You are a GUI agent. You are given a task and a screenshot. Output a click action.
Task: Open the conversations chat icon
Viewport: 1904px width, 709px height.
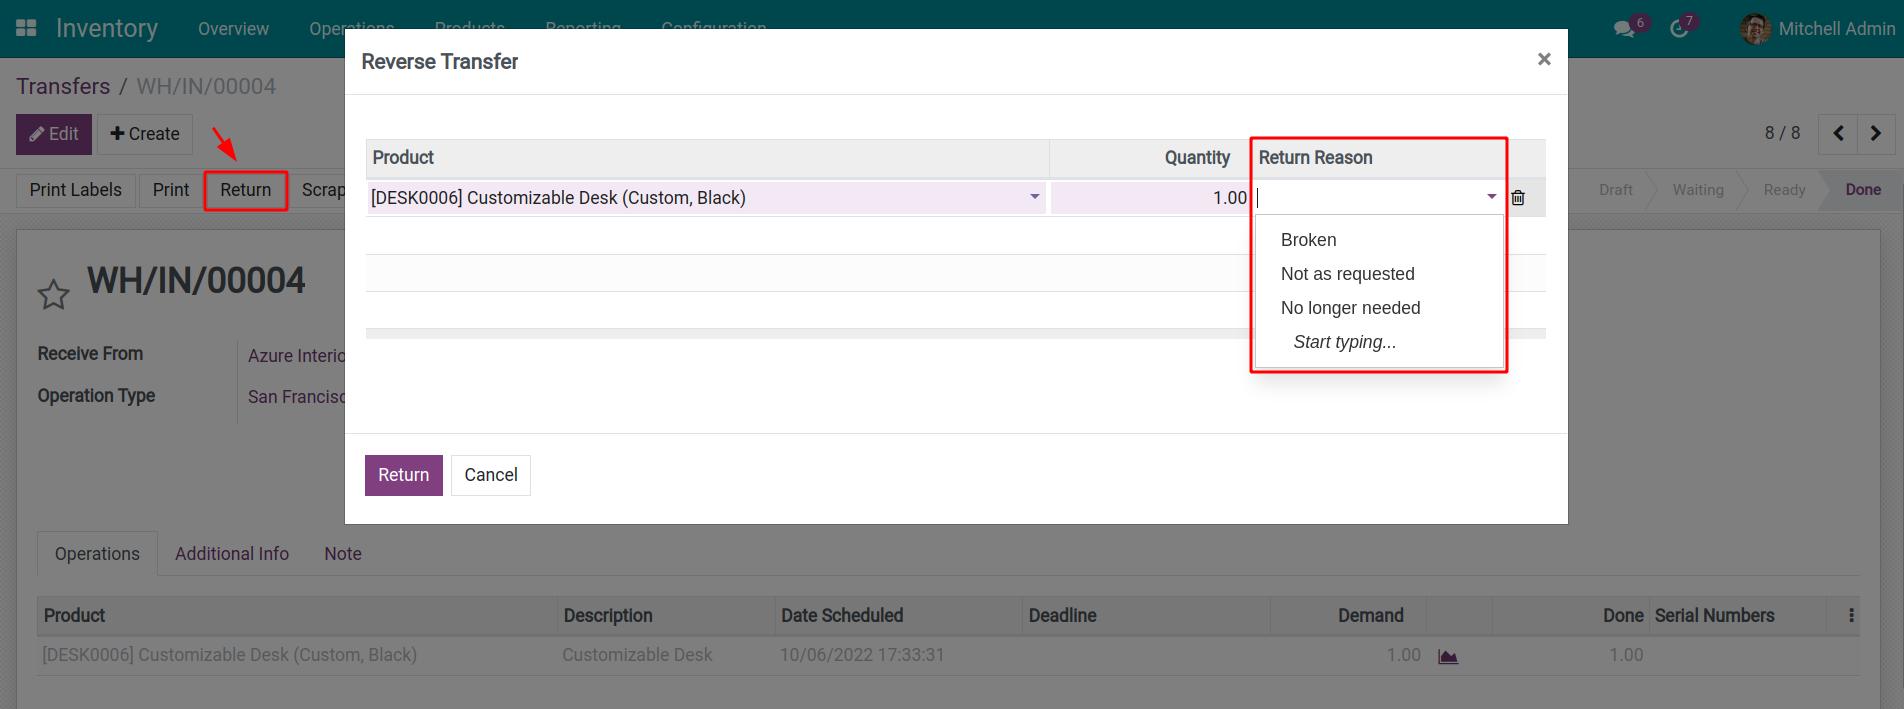[x=1624, y=29]
